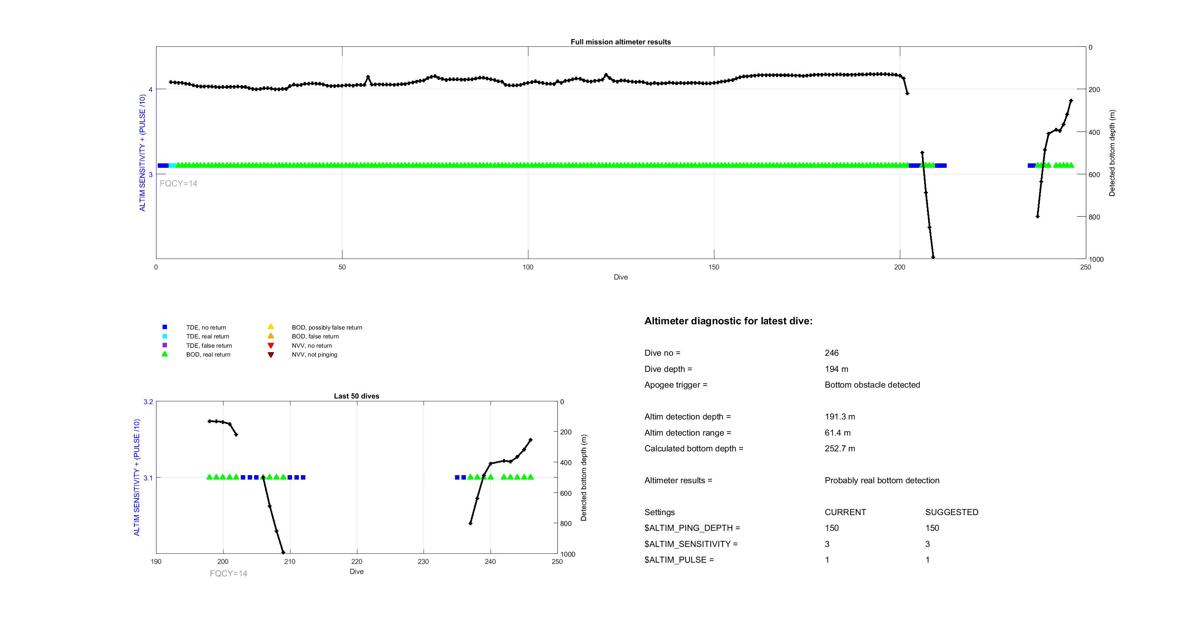1200x622 pixels.
Task: Click the yellow triangle 'BOD, possibly false return' marker
Action: [270, 327]
